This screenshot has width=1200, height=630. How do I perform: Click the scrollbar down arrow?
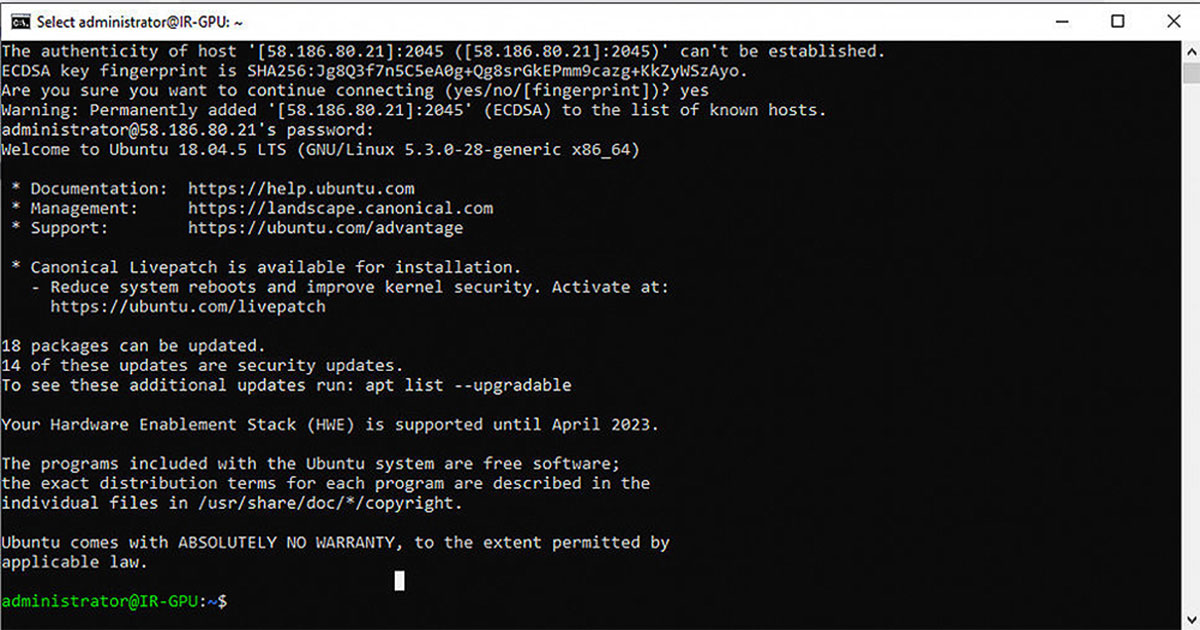click(1191, 620)
